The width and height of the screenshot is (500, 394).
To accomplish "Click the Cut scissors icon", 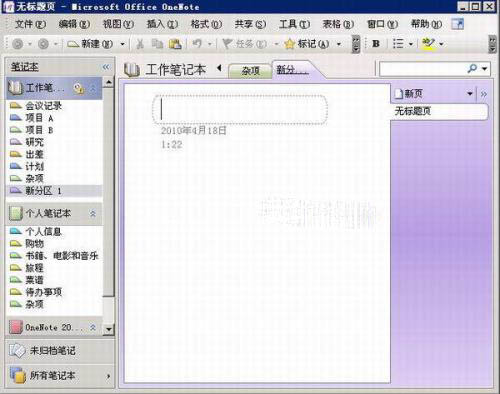I will click(x=140, y=44).
